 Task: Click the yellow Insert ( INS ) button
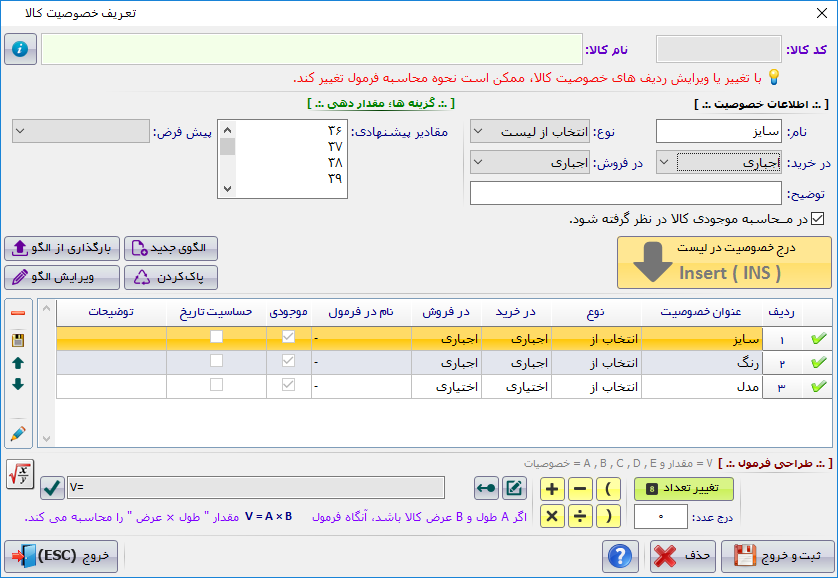click(x=724, y=263)
